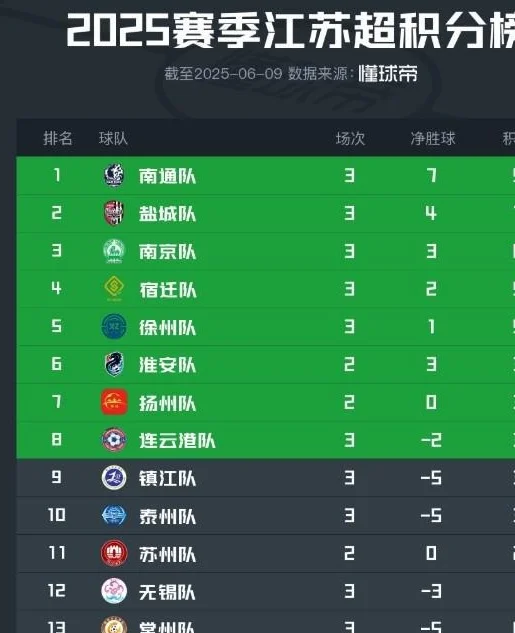Select the red 扬州队 badge

(x=114, y=402)
